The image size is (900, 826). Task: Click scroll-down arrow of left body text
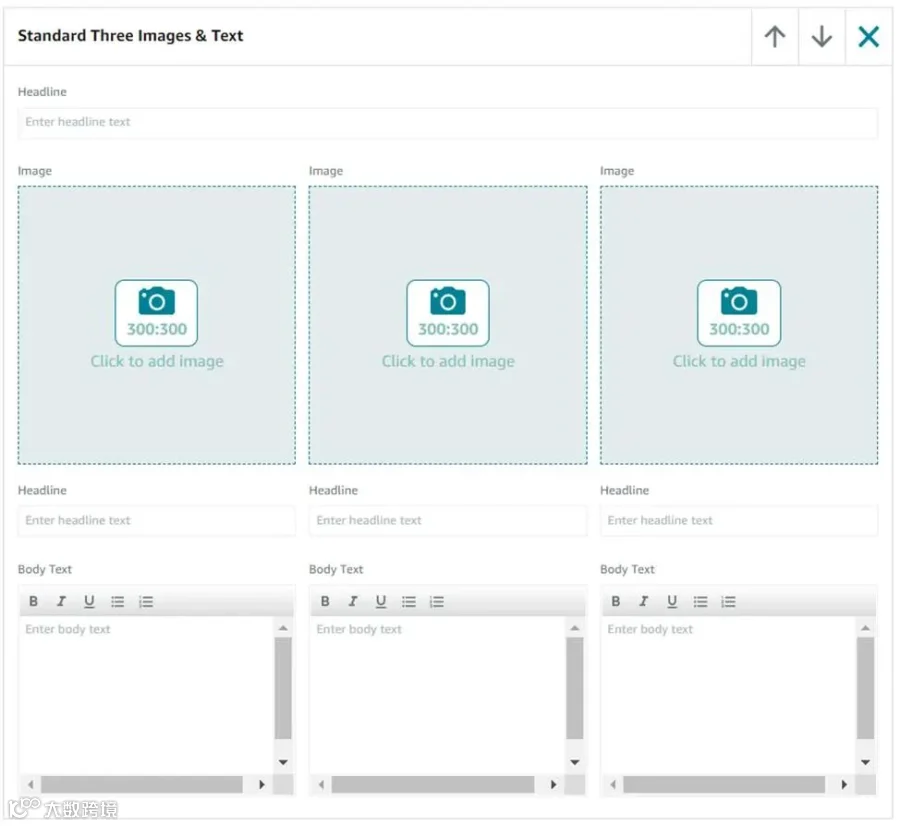(283, 763)
